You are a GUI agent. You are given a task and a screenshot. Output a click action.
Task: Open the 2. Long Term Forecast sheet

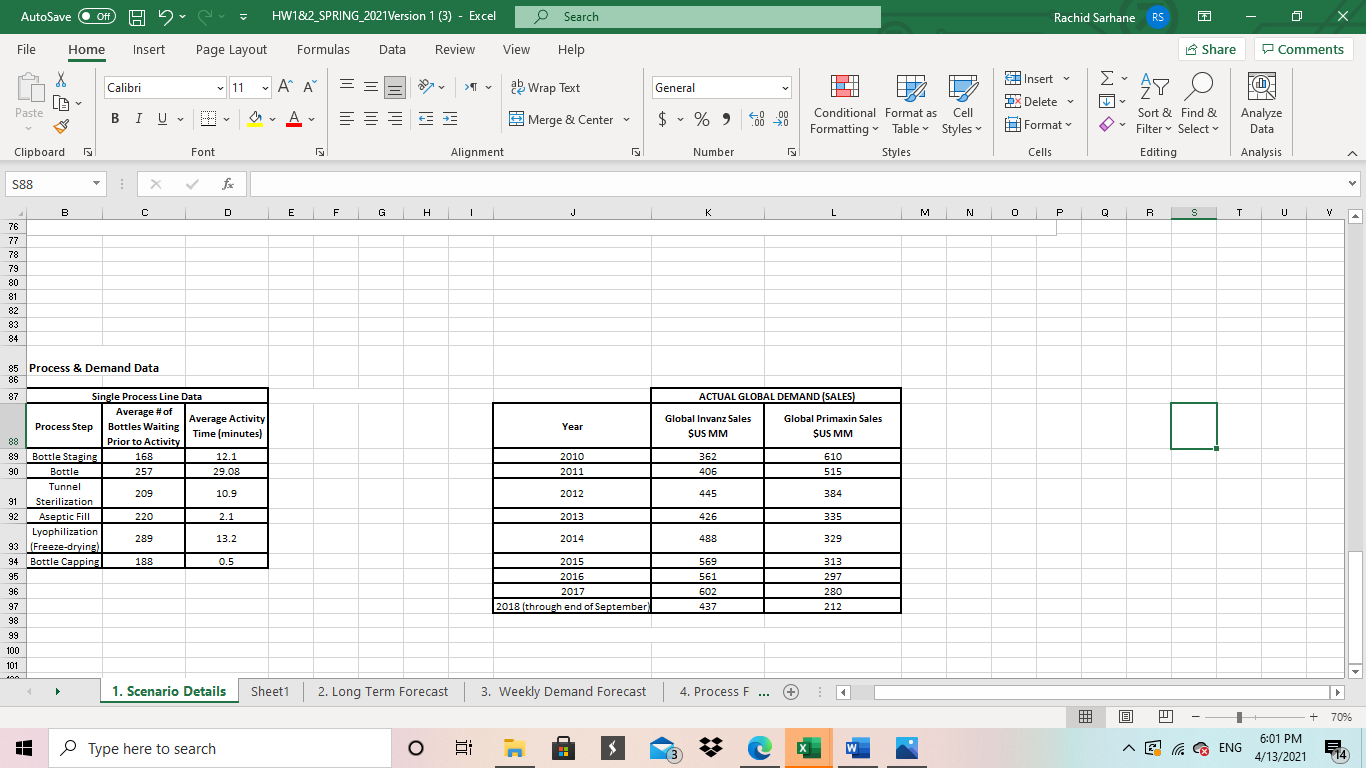(383, 691)
